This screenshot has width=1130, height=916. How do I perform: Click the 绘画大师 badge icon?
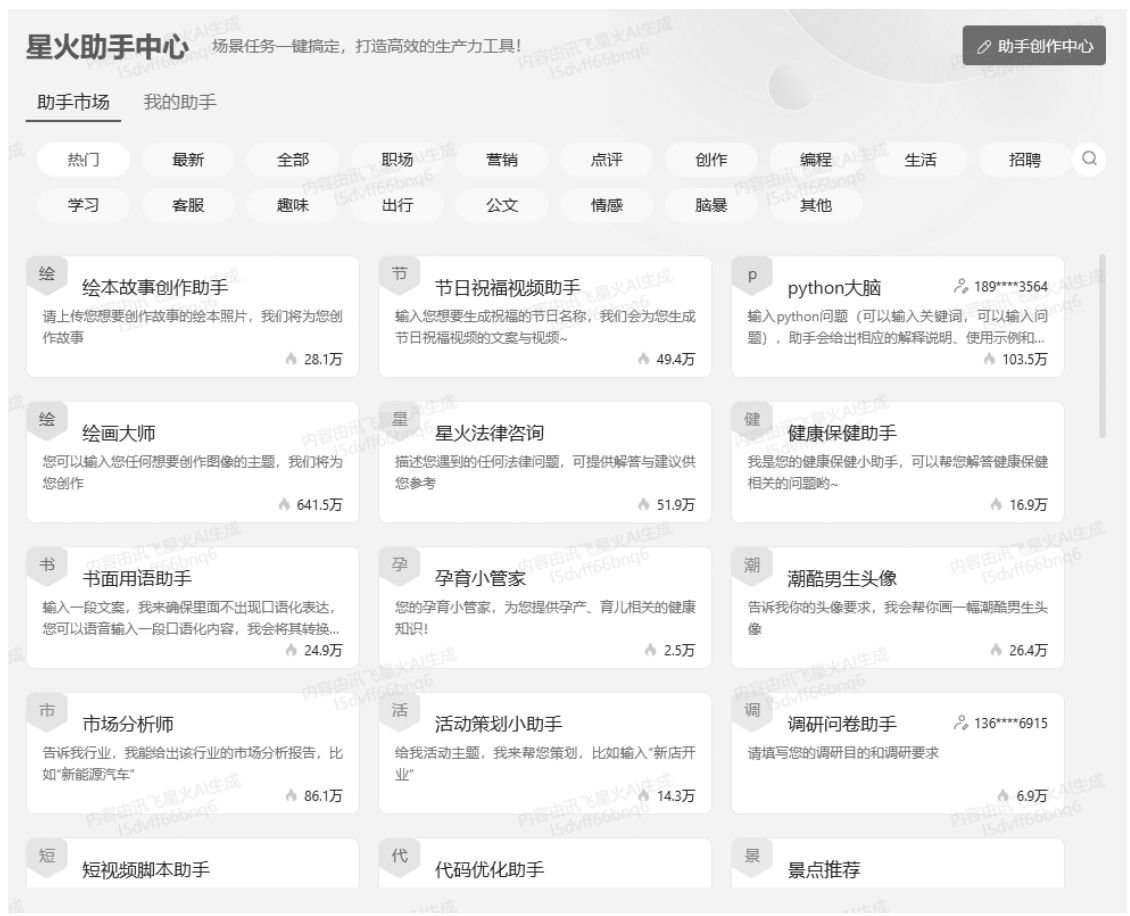(47, 420)
